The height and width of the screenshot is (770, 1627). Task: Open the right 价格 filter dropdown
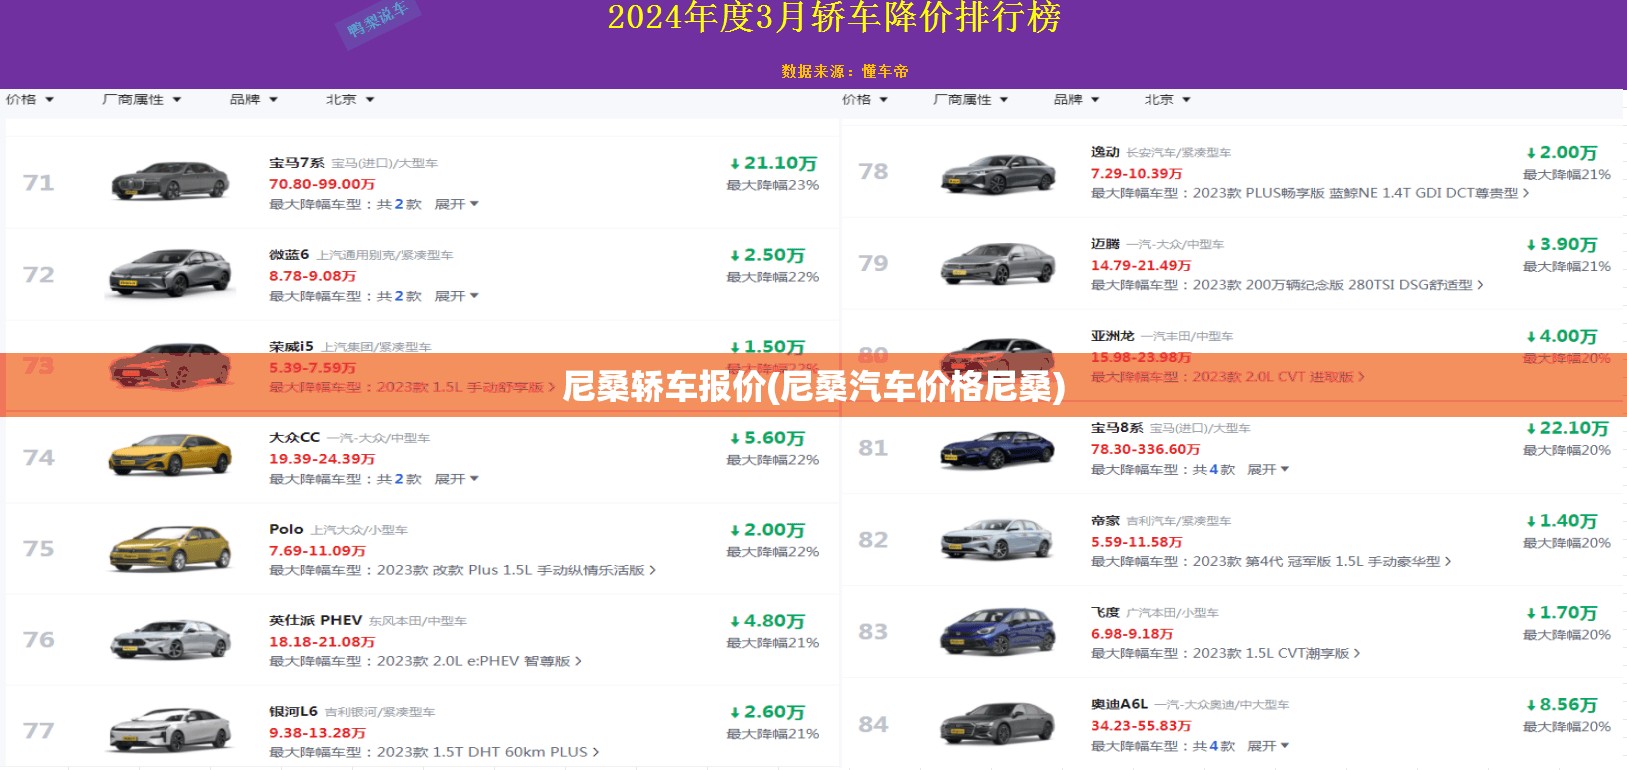865,100
